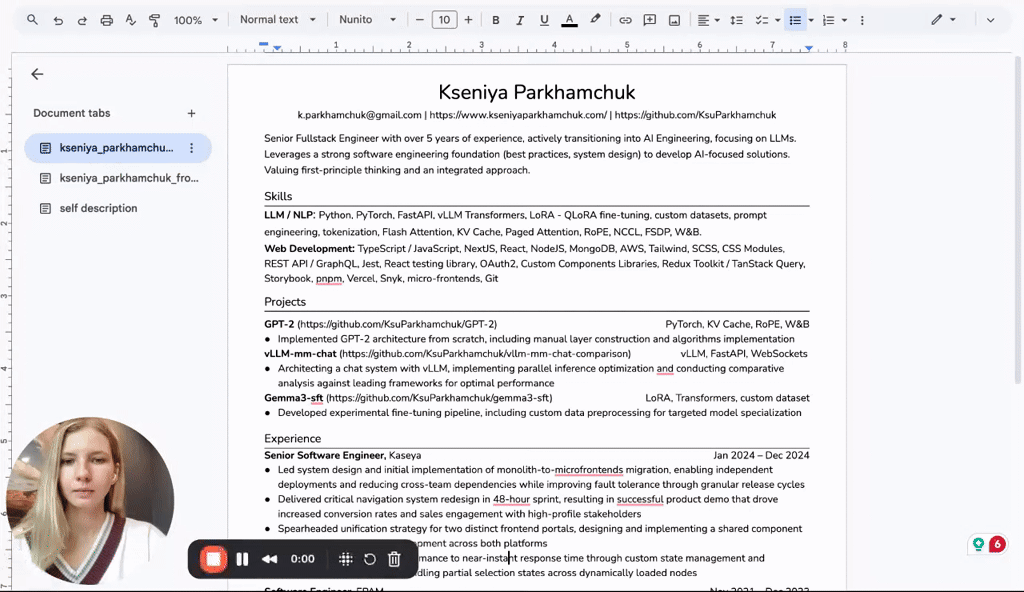Insert a link using the toolbar icon

click(x=624, y=19)
